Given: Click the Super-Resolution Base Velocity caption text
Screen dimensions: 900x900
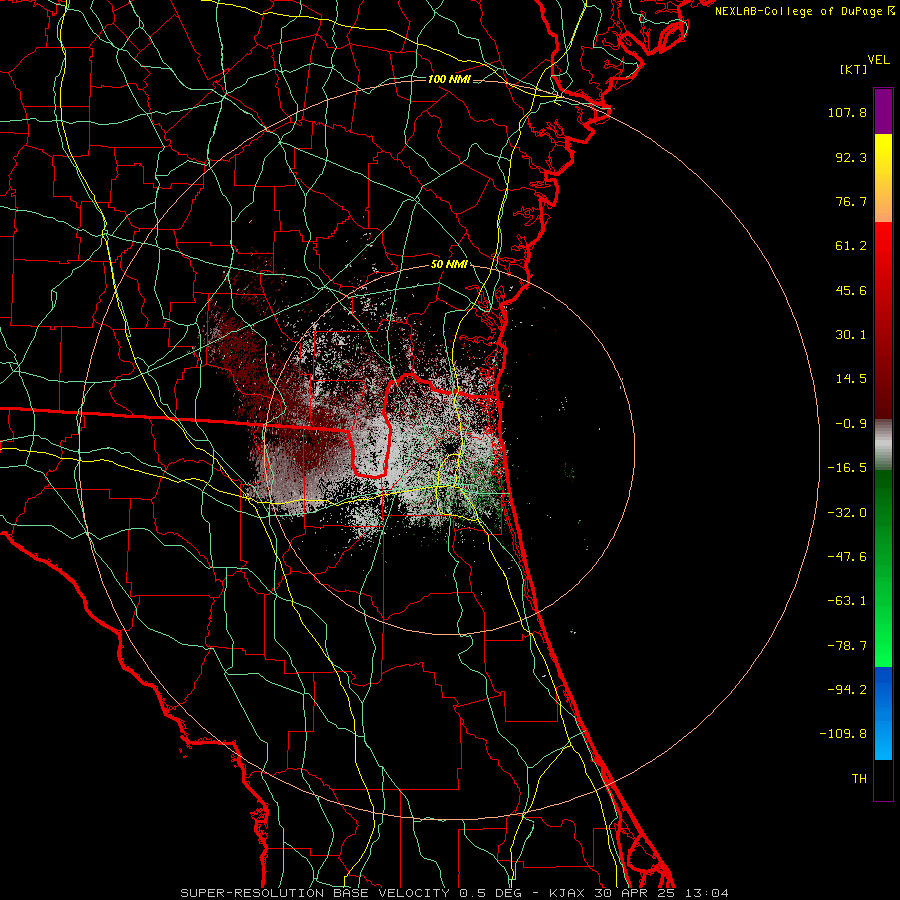Looking at the screenshot, I should point(455,893).
